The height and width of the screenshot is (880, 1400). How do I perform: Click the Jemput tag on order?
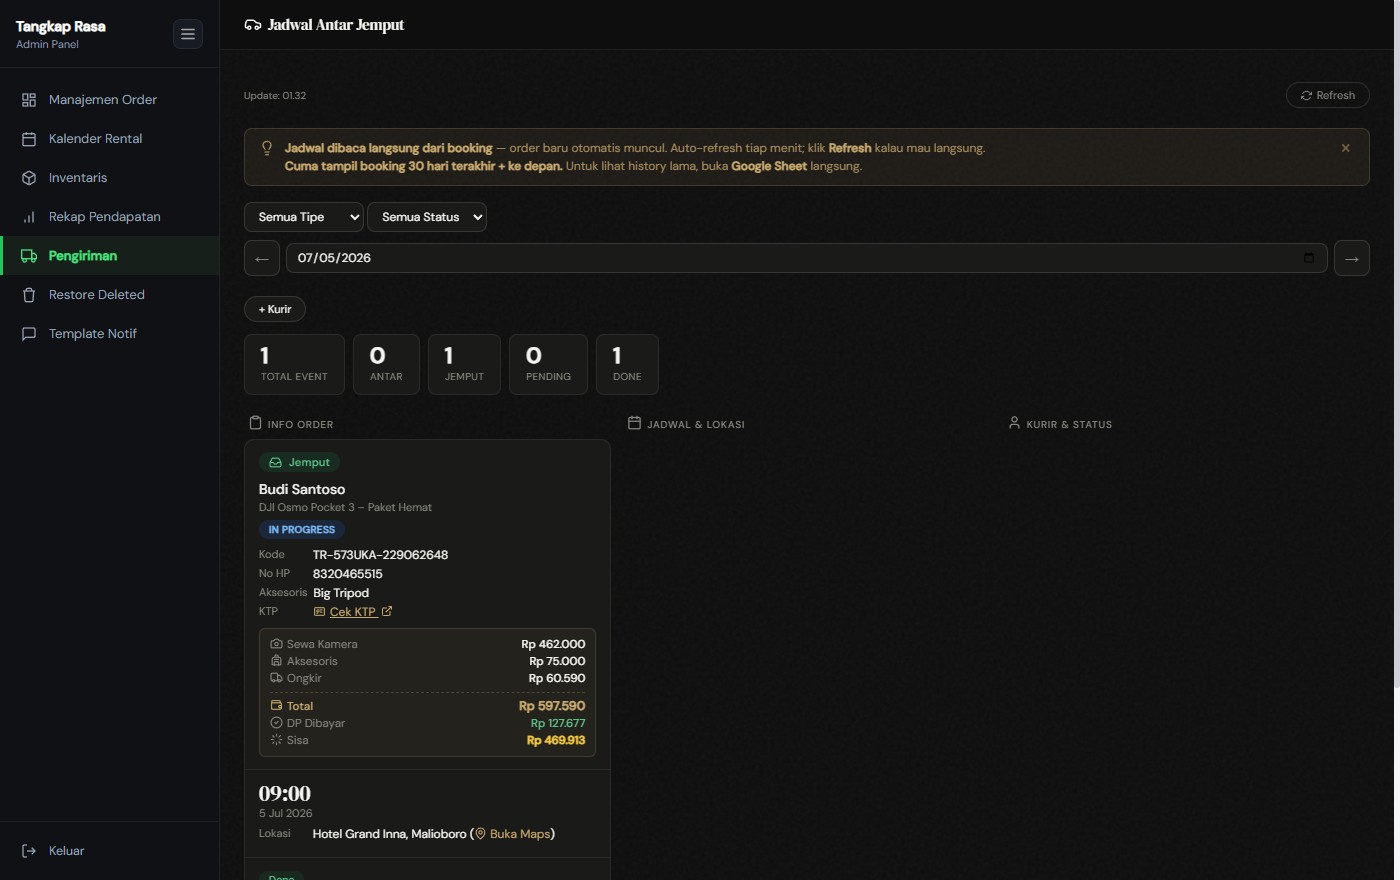(x=300, y=462)
